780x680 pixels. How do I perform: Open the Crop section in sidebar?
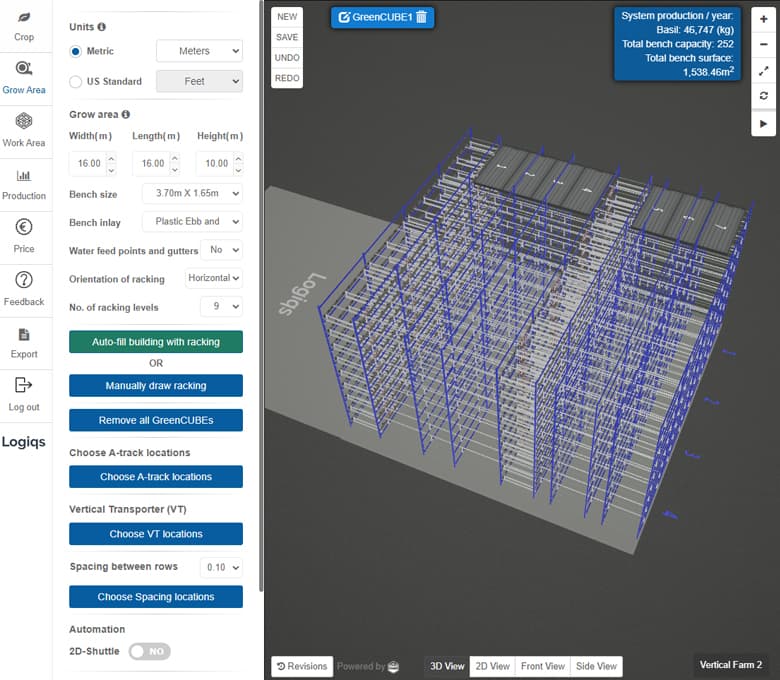(x=24, y=26)
